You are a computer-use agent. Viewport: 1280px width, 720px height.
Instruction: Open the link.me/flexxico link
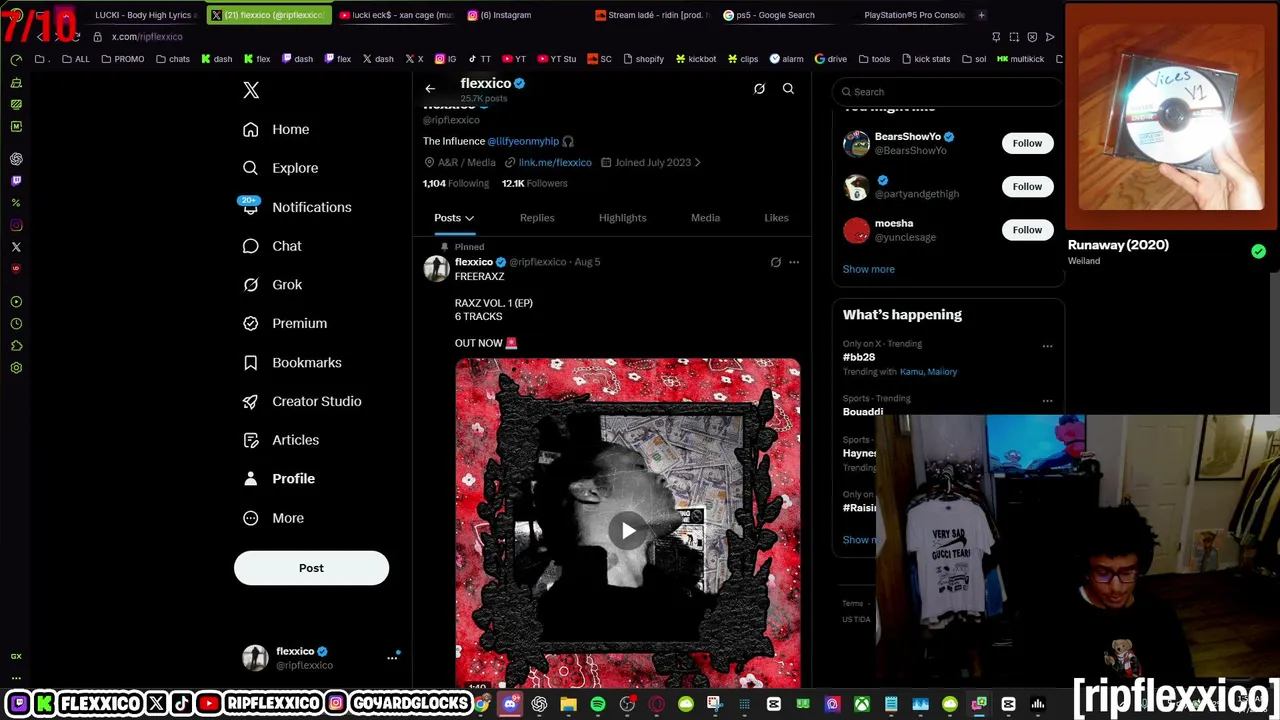click(x=555, y=162)
